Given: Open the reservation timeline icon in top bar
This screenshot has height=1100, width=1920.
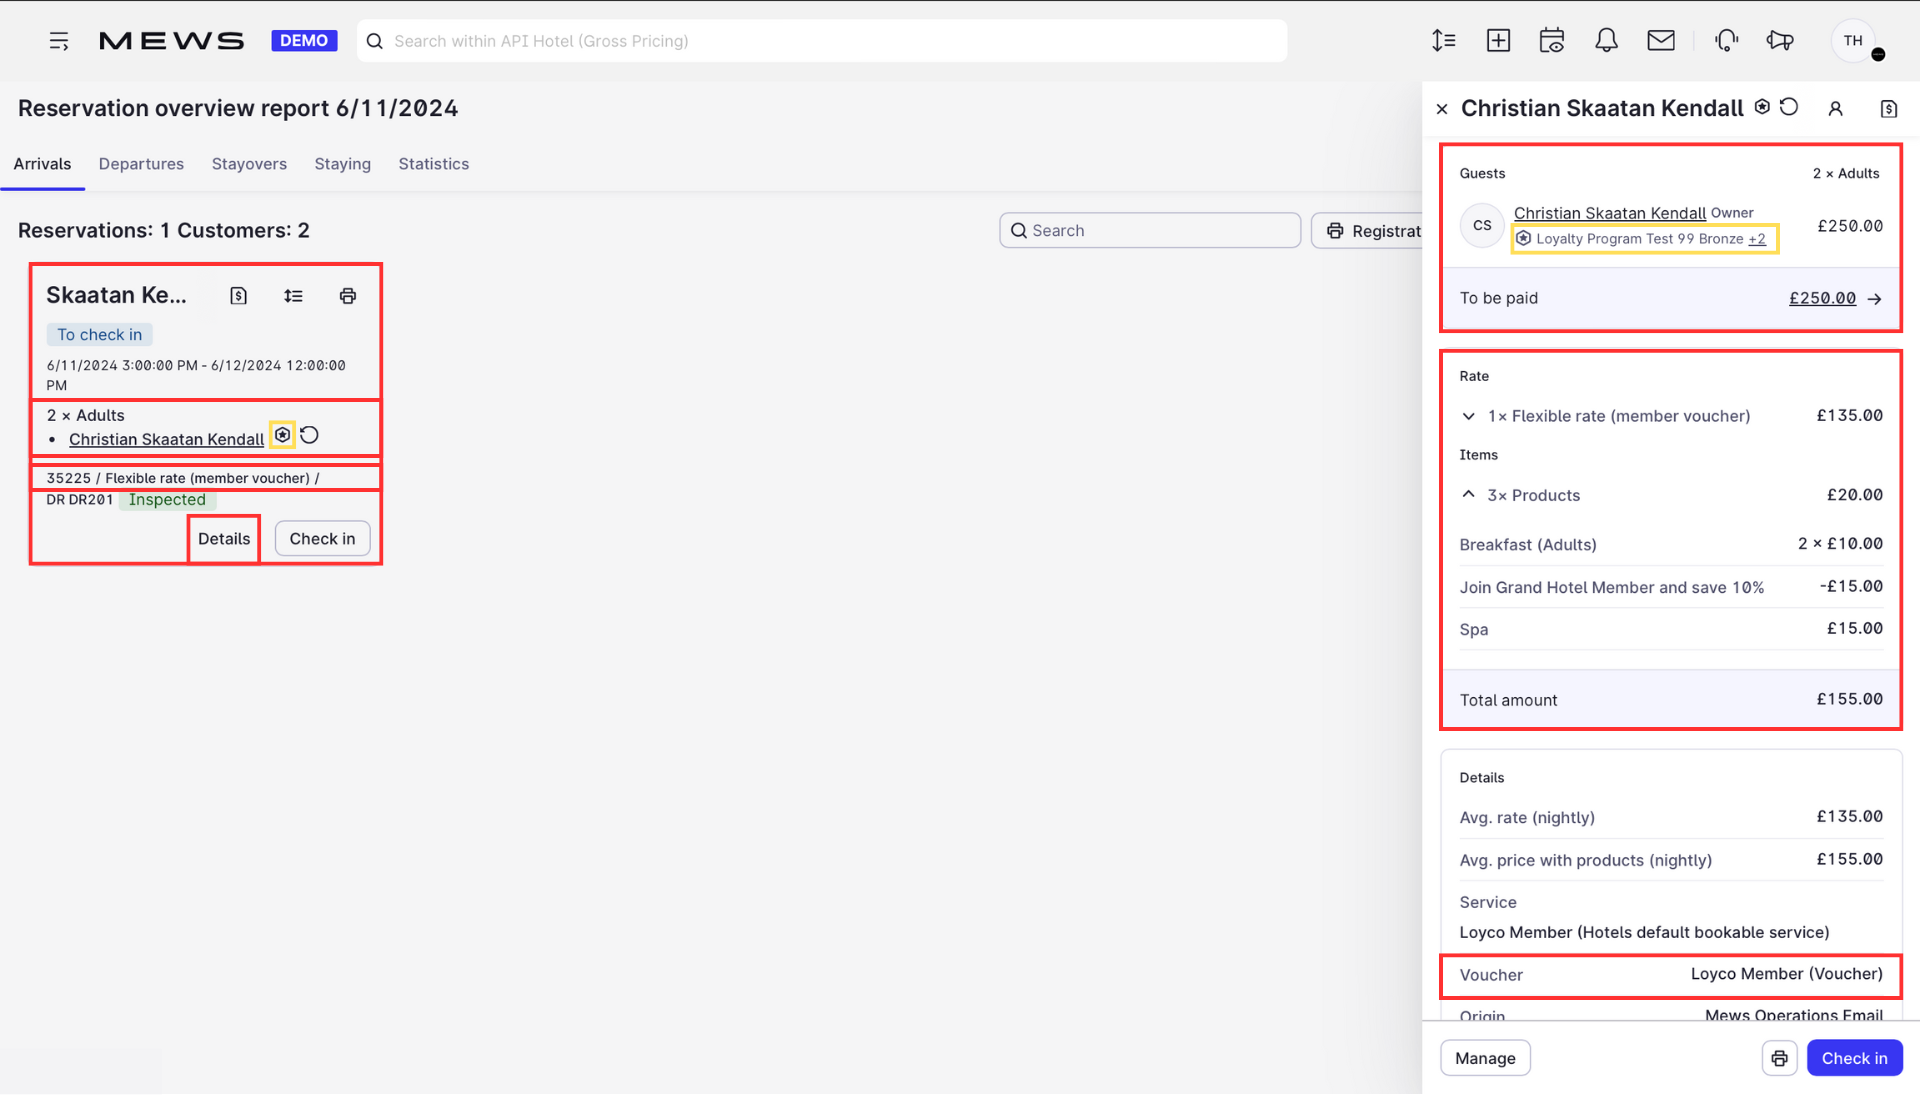Looking at the screenshot, I should pos(1443,41).
